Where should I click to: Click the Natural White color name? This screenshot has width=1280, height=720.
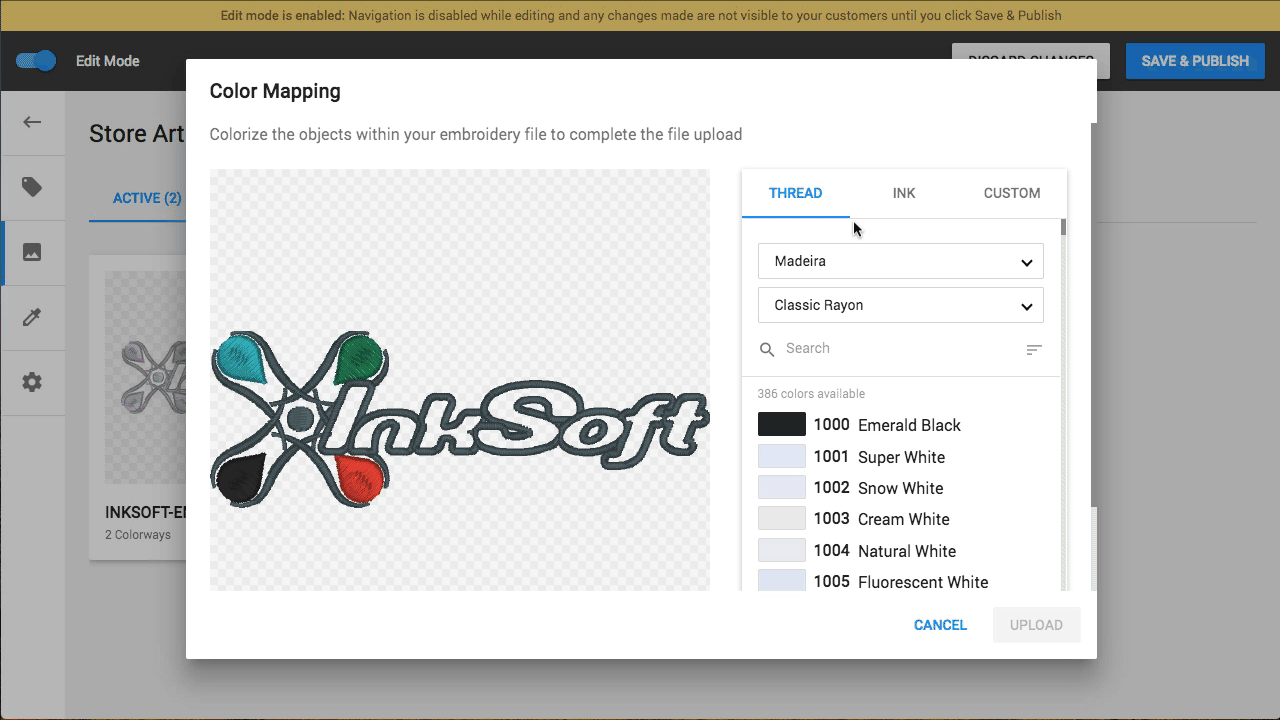(x=907, y=551)
